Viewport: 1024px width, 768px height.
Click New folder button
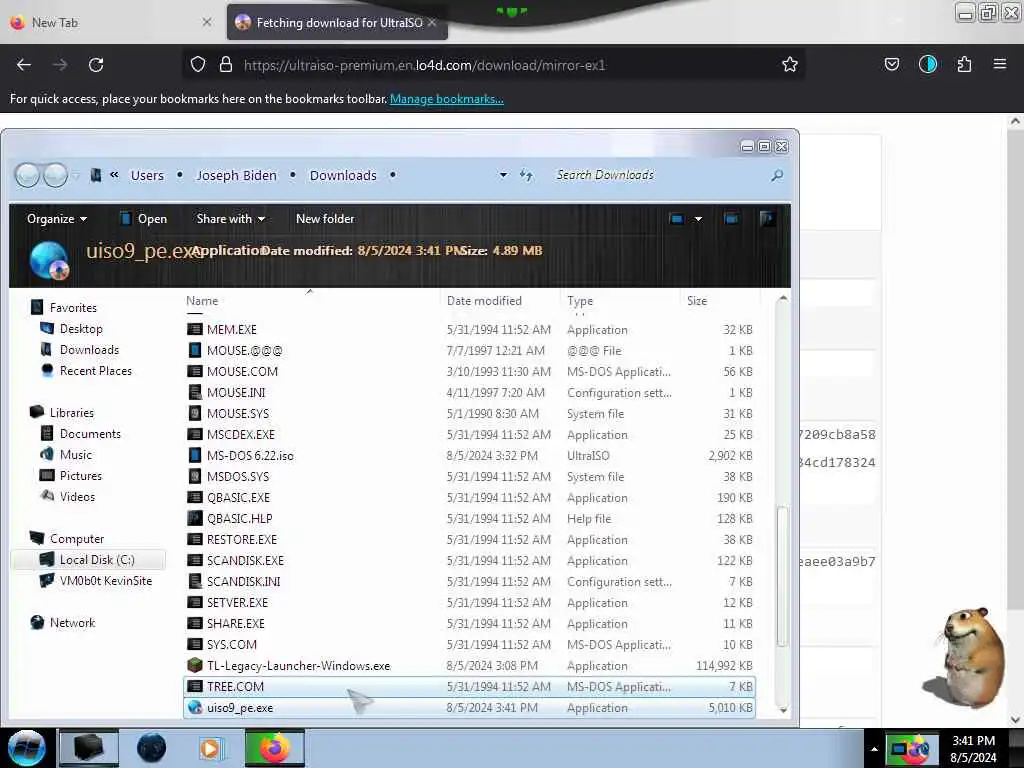325,219
